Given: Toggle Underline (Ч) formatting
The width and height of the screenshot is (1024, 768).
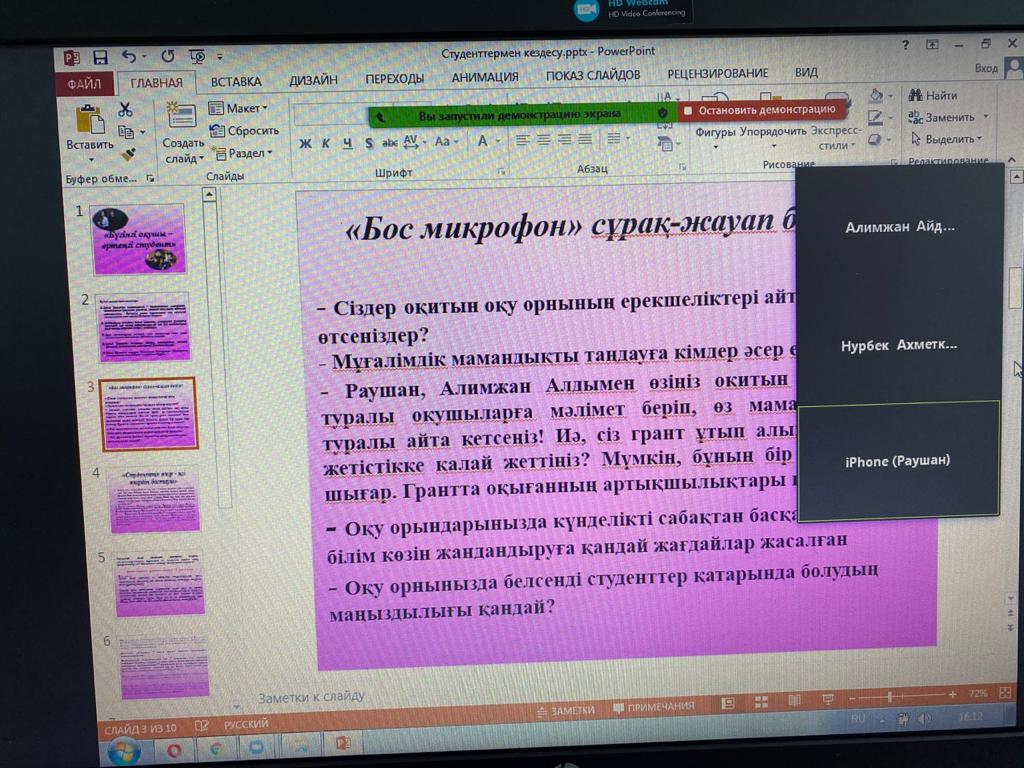Looking at the screenshot, I should coord(347,143).
